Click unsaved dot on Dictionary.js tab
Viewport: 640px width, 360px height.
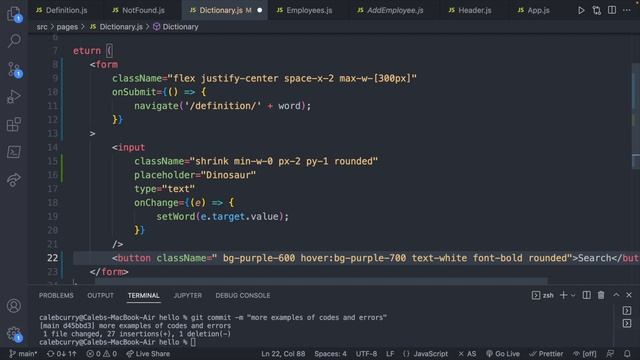point(260,10)
